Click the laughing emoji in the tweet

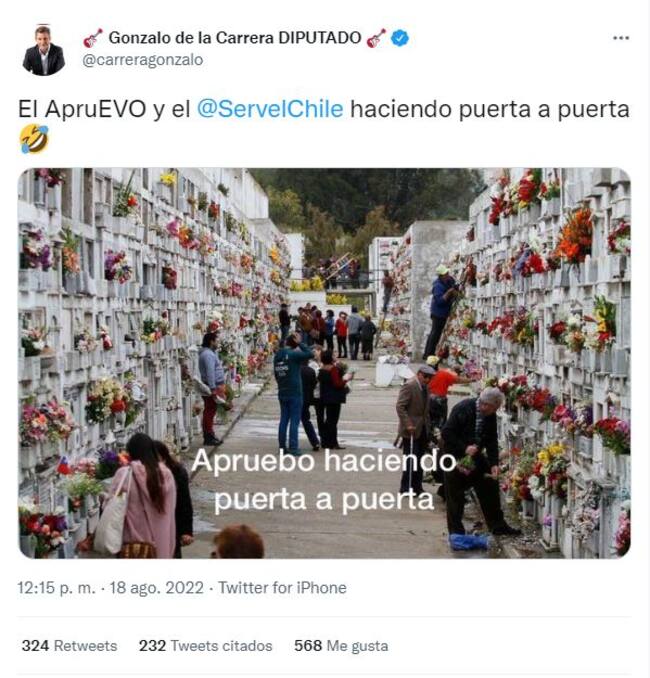pos(34,139)
